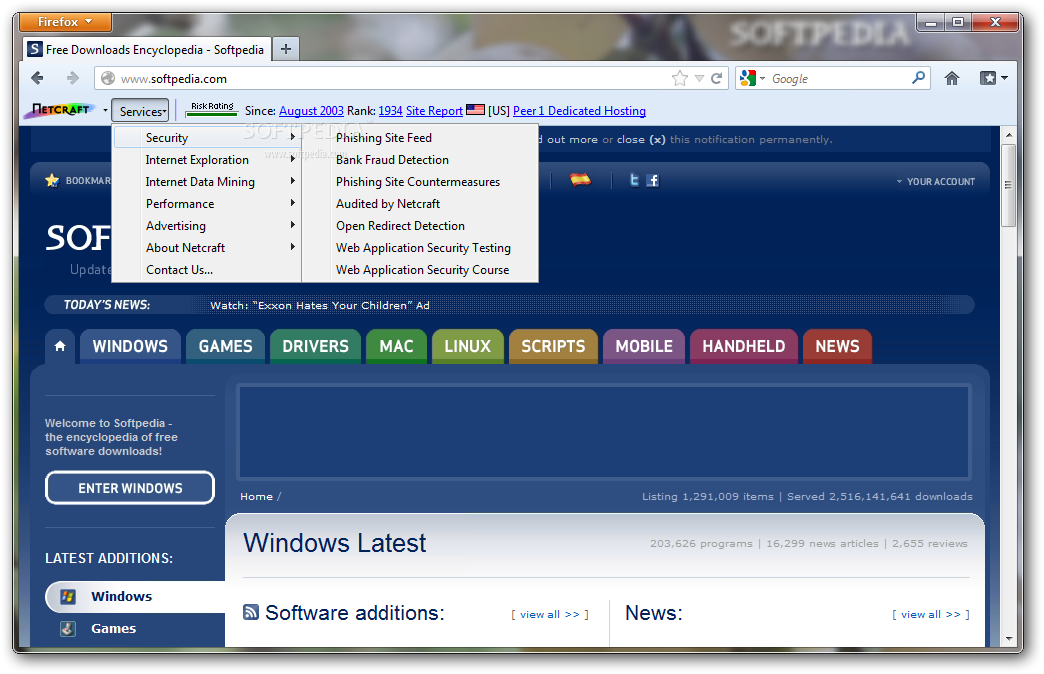
Task: Select Bank Fraud Detection
Action: 419,160
